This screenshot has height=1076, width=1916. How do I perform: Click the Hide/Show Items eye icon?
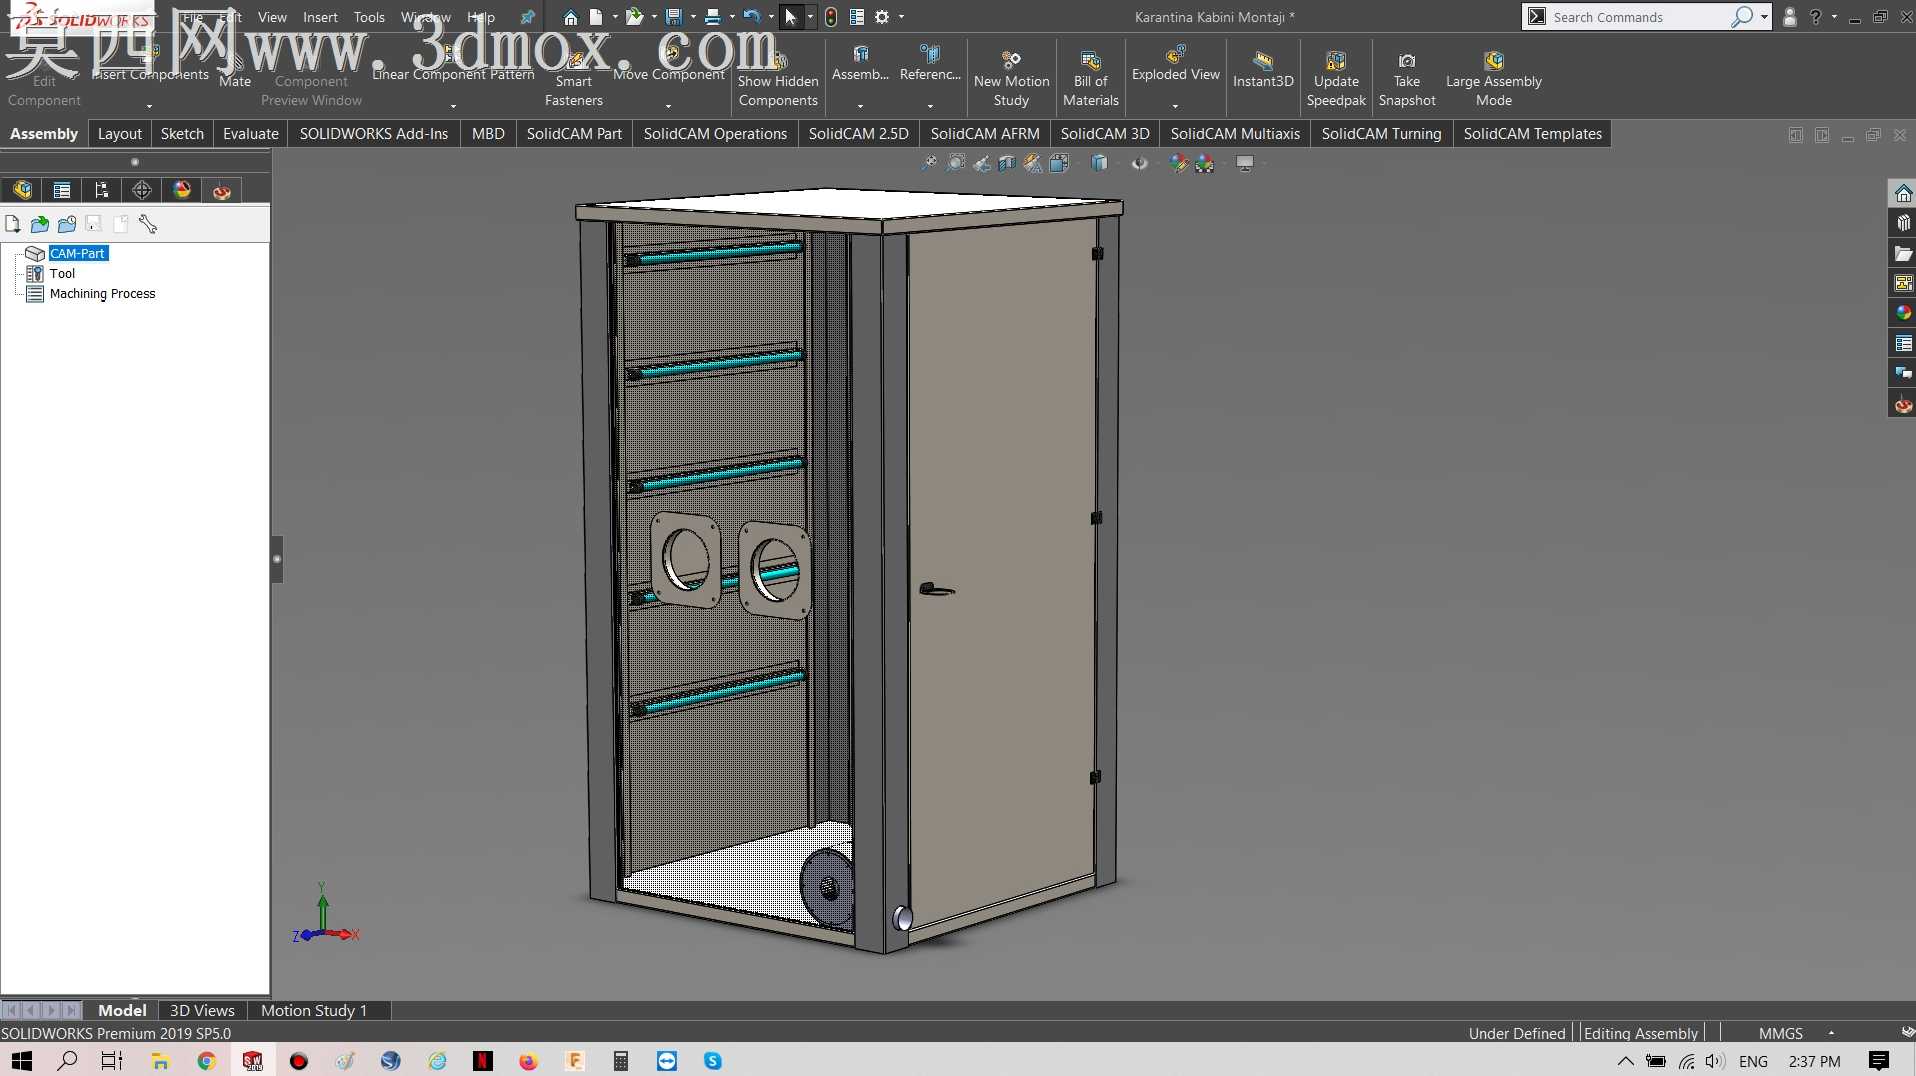1140,163
